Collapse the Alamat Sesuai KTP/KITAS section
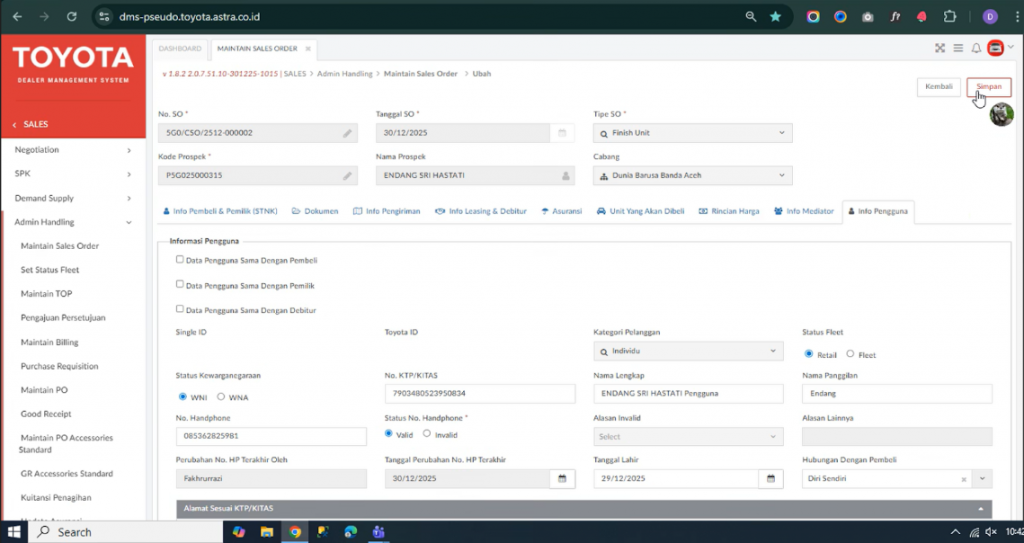 click(979, 509)
